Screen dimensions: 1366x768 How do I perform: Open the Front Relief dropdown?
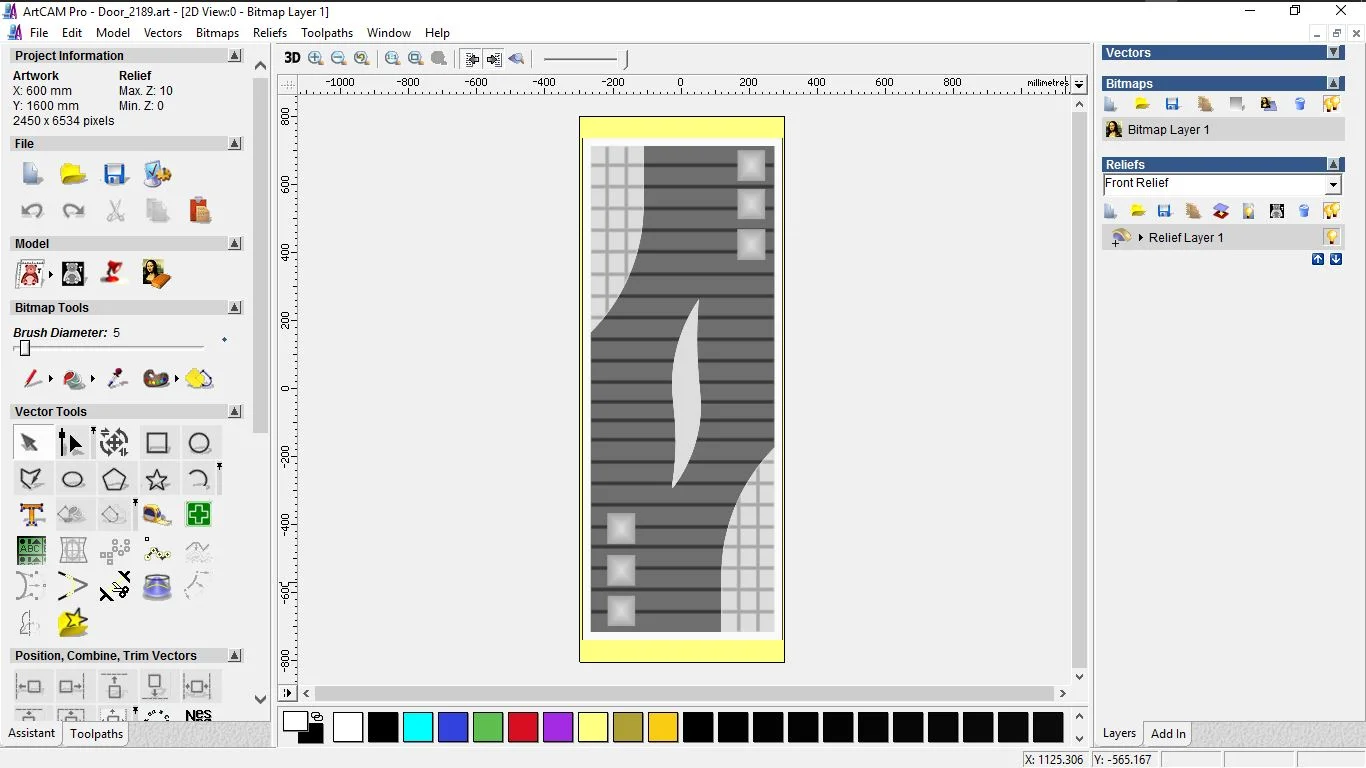[x=1332, y=185]
